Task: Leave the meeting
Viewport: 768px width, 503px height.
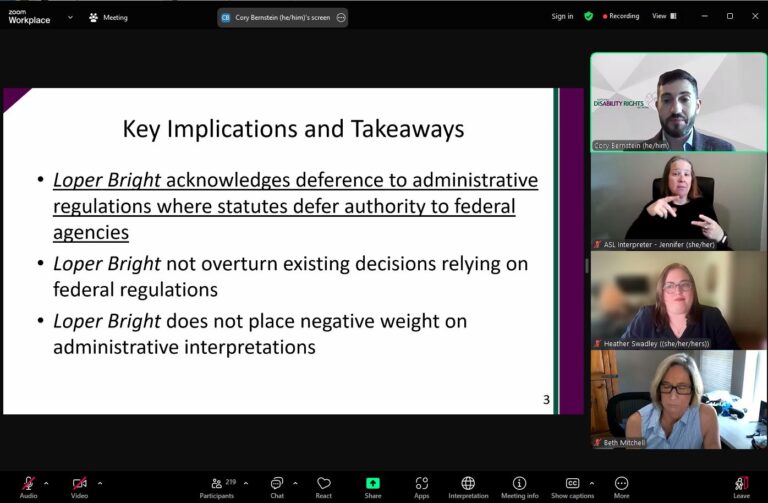Action: coord(741,486)
